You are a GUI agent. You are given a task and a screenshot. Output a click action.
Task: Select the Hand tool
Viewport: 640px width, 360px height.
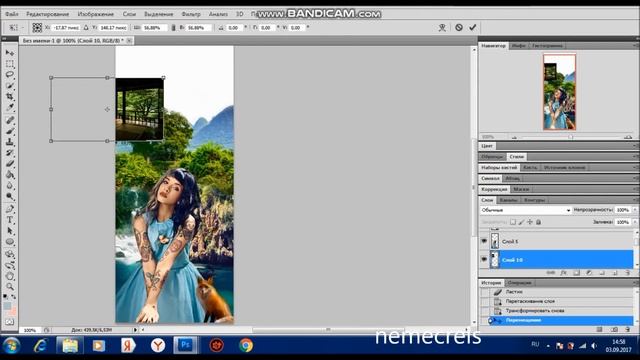point(10,276)
